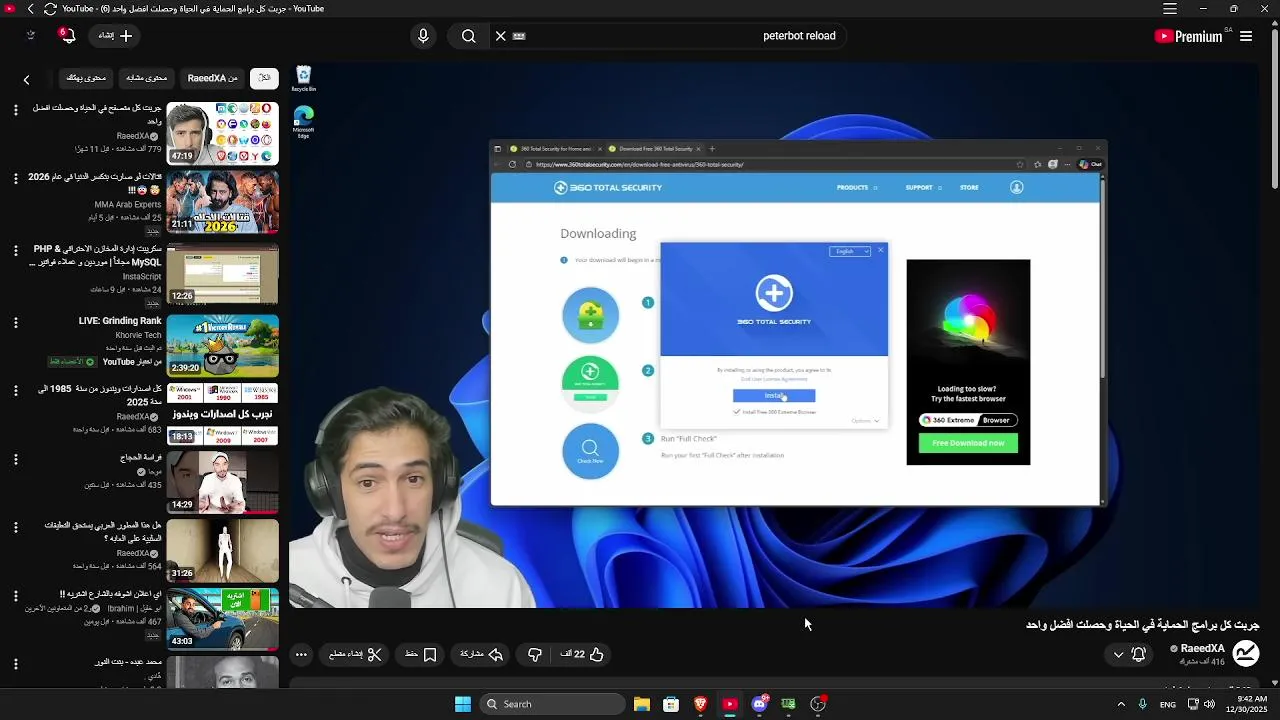
Task: Show more filter chips with the chevron
Action: (x=27, y=79)
